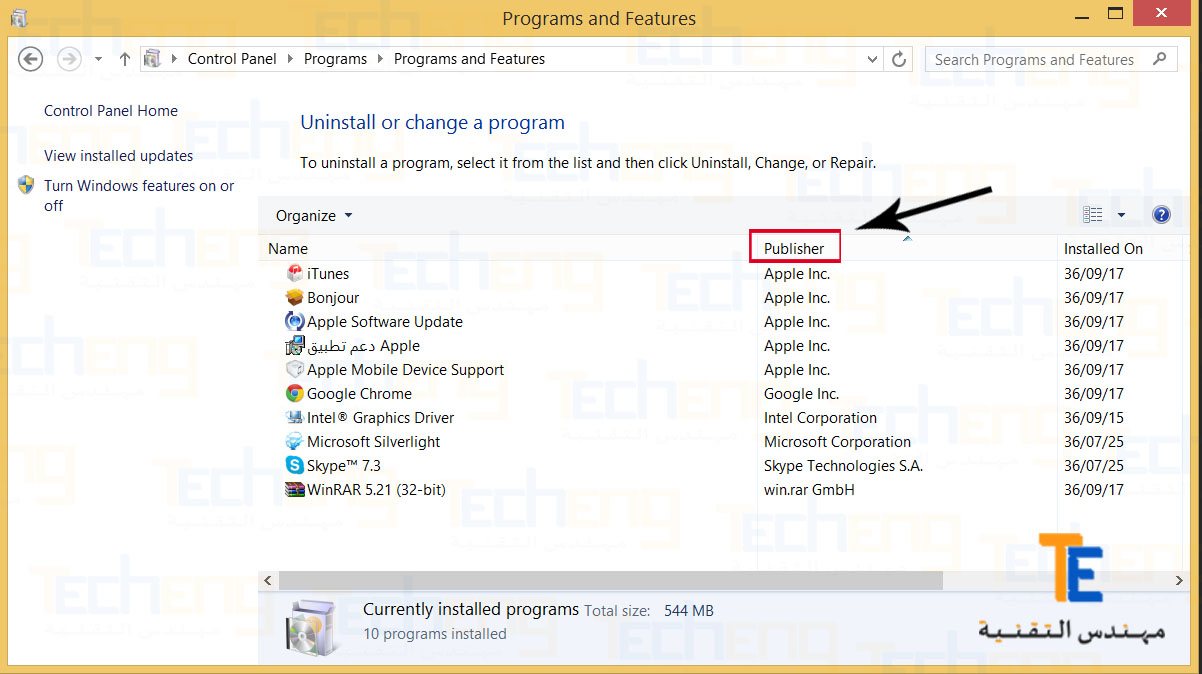Click the Control Panel icon in the address bar
Image resolution: width=1202 pixels, height=674 pixels.
tap(152, 59)
